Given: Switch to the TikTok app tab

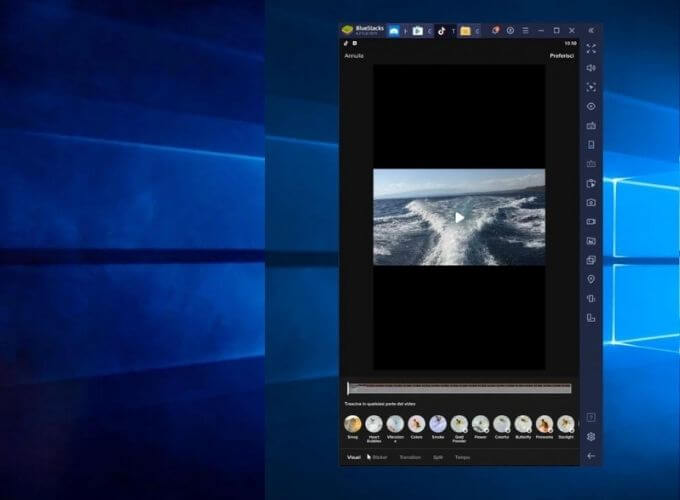Looking at the screenshot, I should pyautogui.click(x=443, y=31).
